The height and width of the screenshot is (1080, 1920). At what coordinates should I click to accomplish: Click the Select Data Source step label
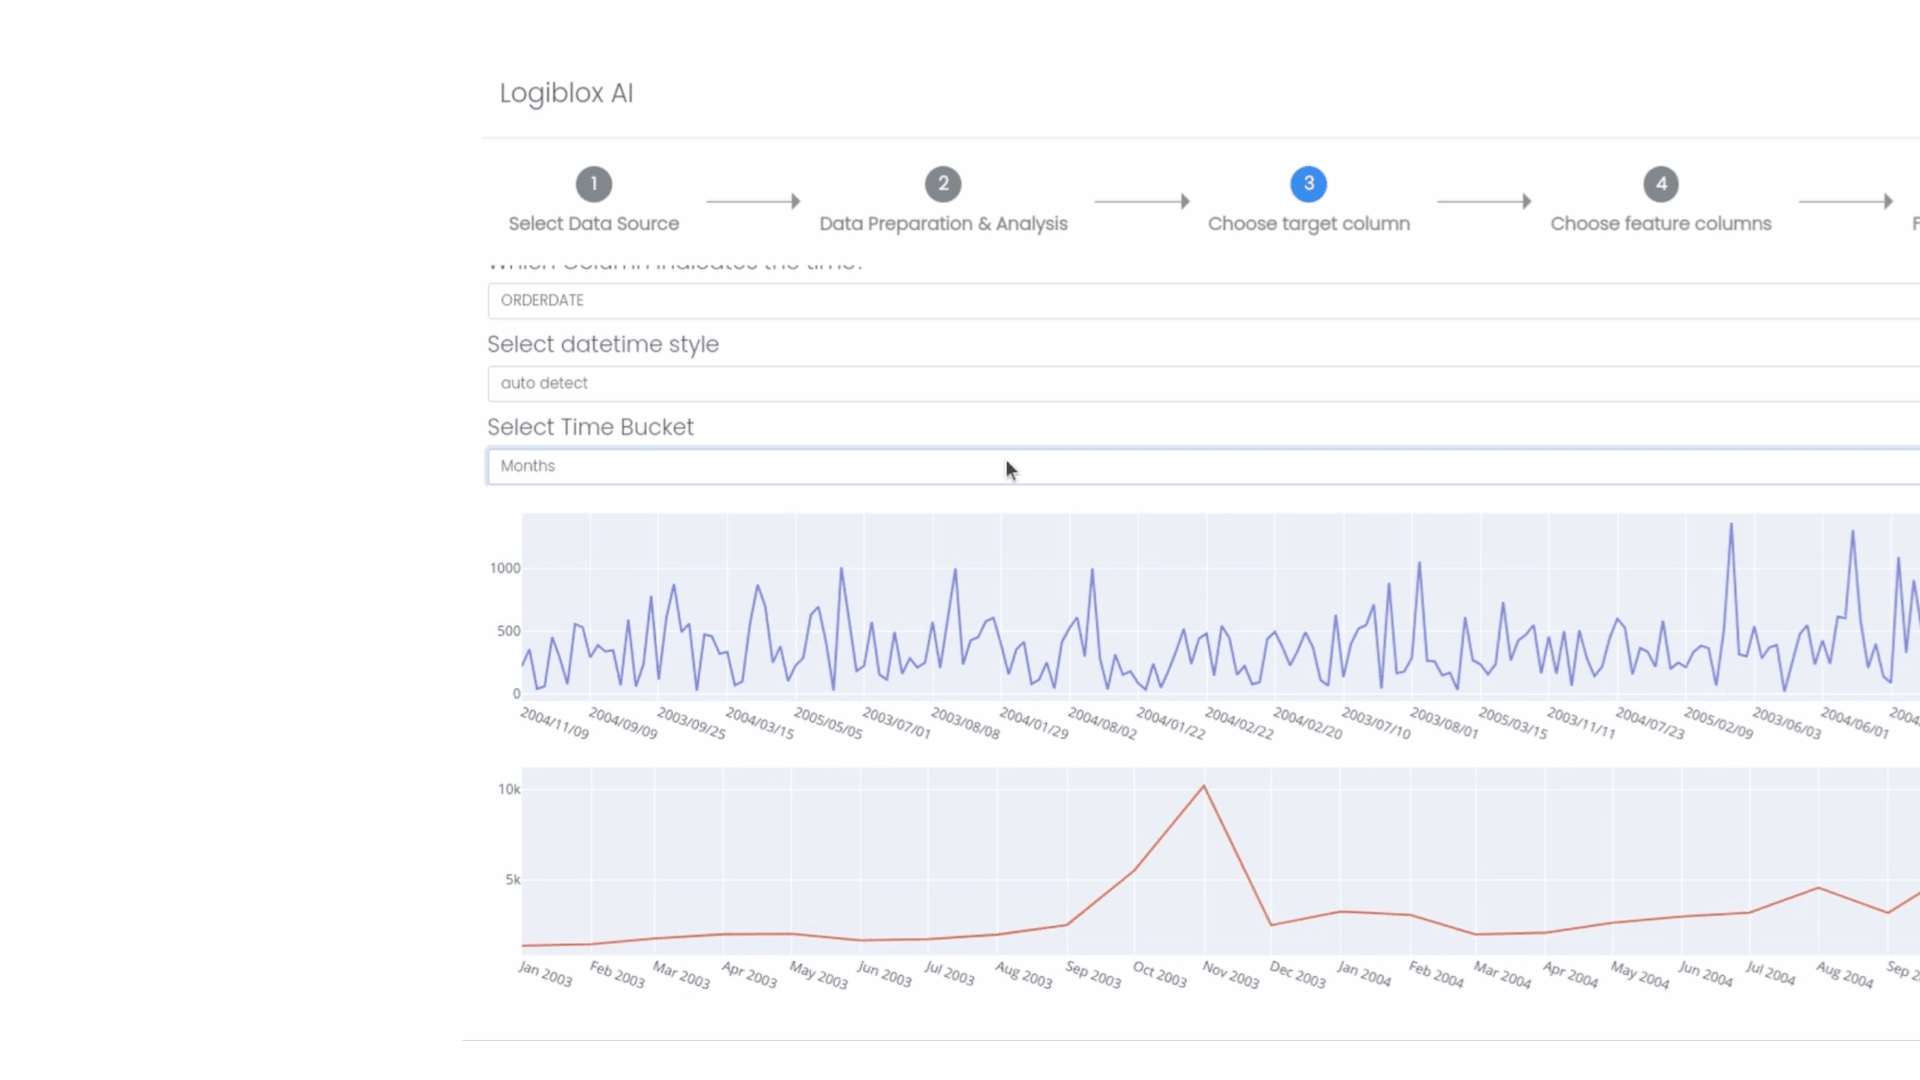point(594,223)
